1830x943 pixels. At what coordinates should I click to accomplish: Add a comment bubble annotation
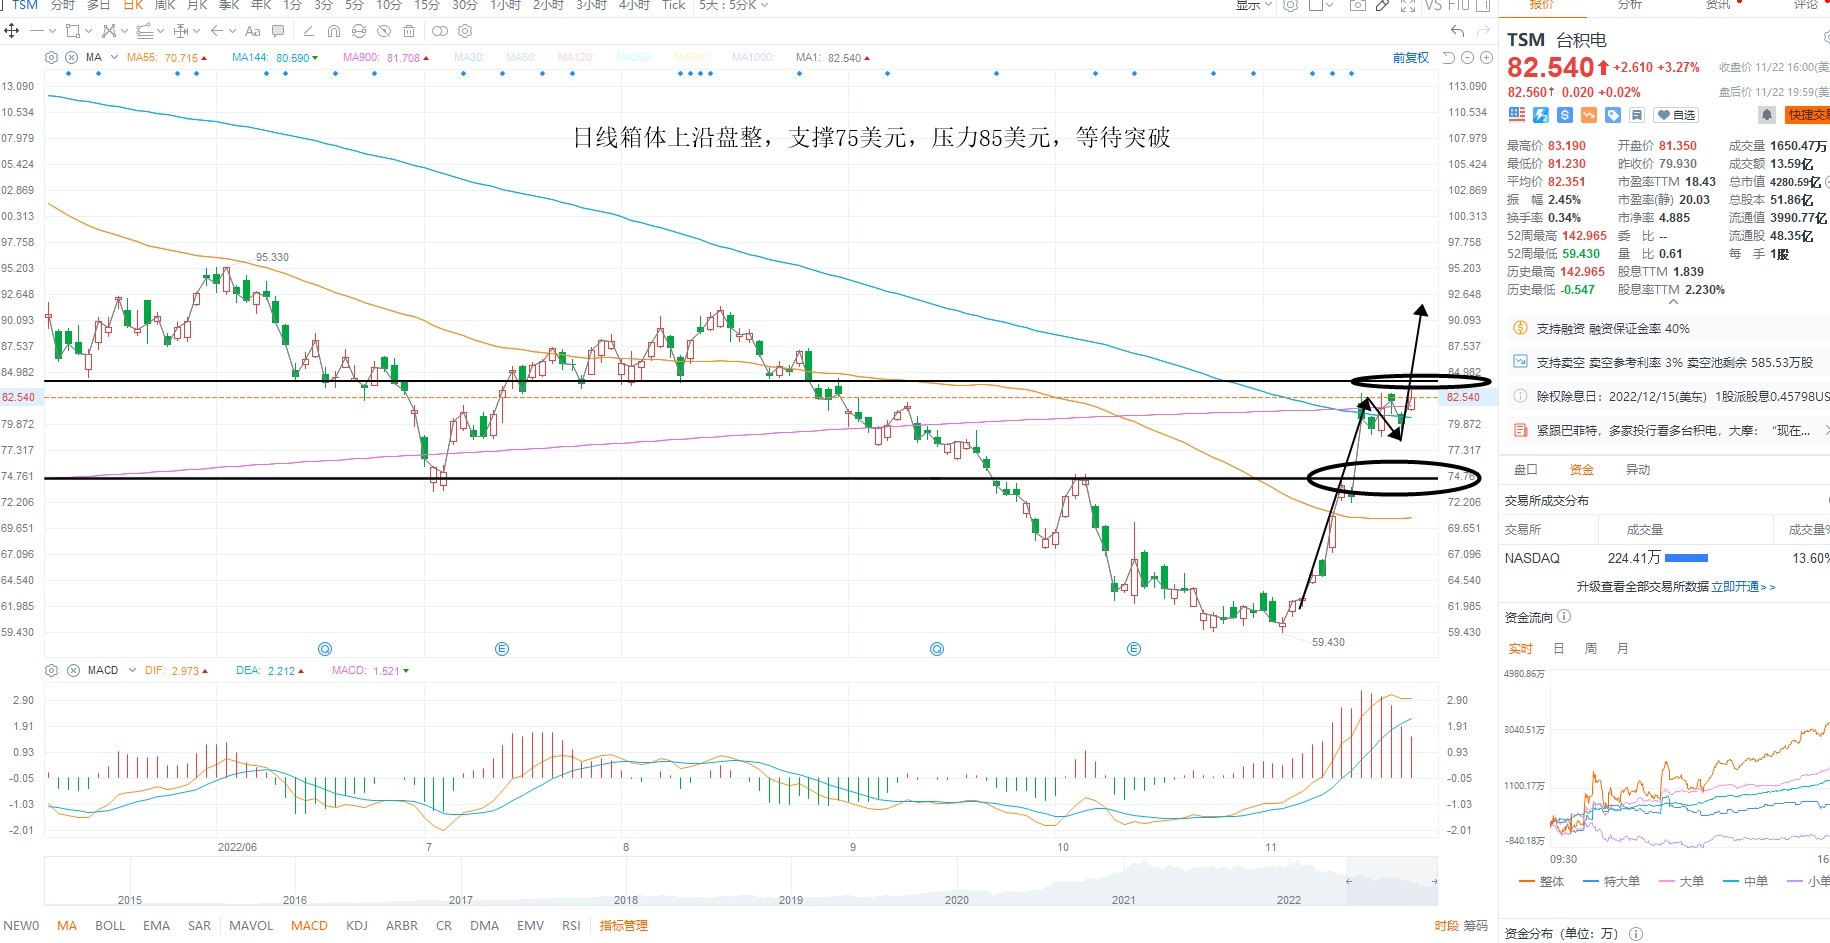278,31
